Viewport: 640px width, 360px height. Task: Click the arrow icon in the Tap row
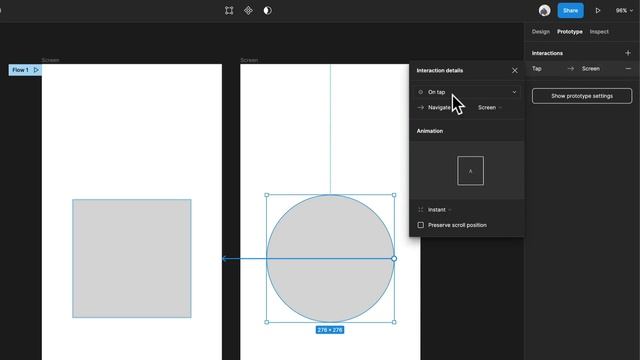(x=571, y=69)
